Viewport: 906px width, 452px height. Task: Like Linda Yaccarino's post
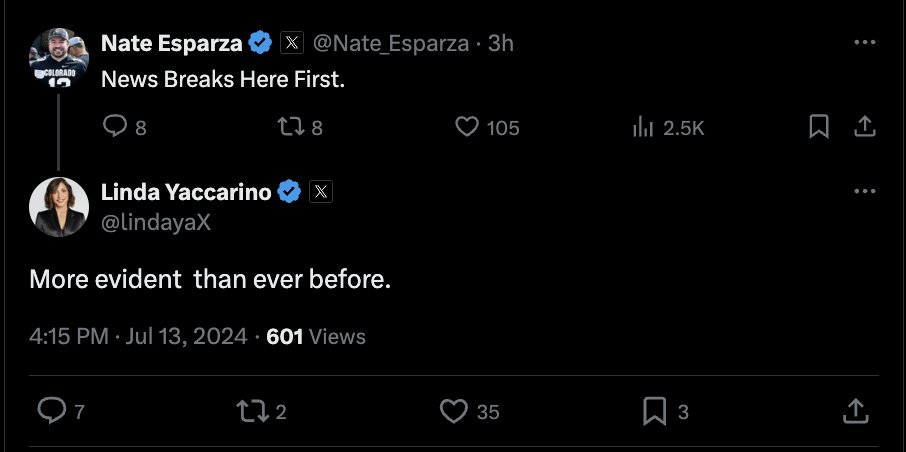(x=454, y=410)
